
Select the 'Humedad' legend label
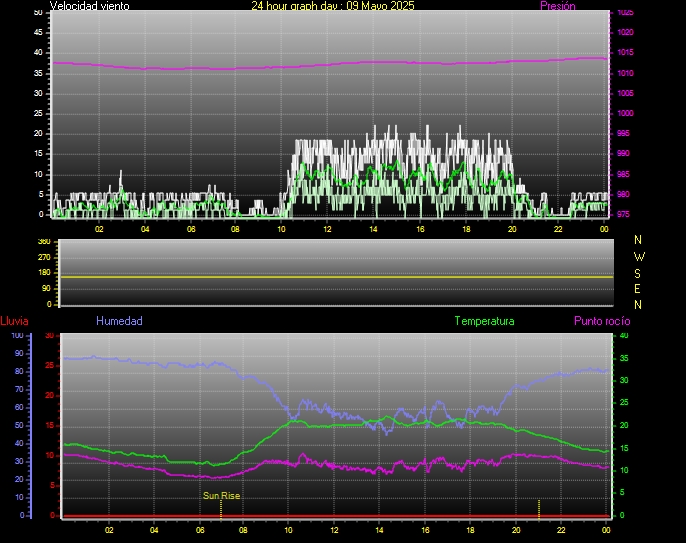pyautogui.click(x=119, y=321)
